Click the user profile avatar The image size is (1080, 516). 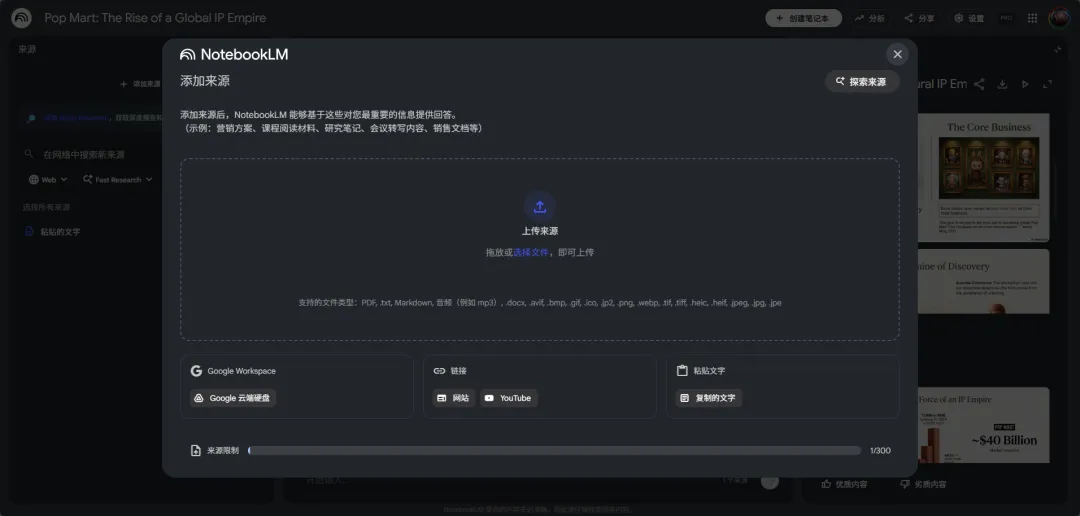click(x=1059, y=18)
